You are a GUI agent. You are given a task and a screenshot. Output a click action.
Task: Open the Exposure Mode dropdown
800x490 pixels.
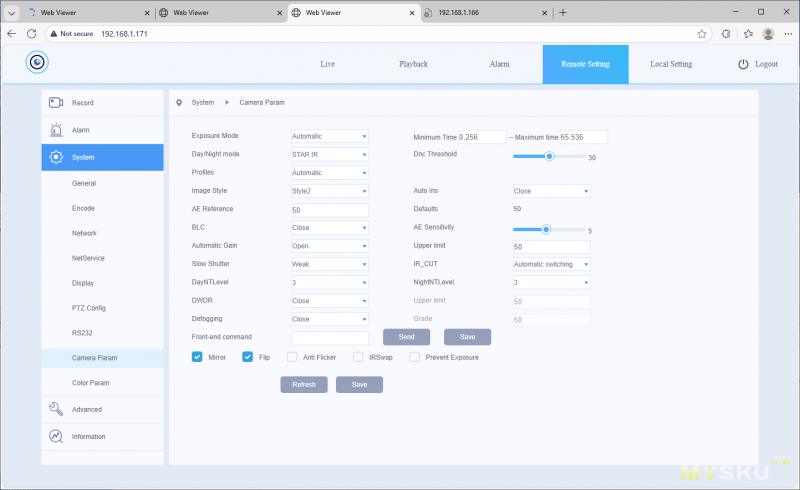pyautogui.click(x=330, y=136)
